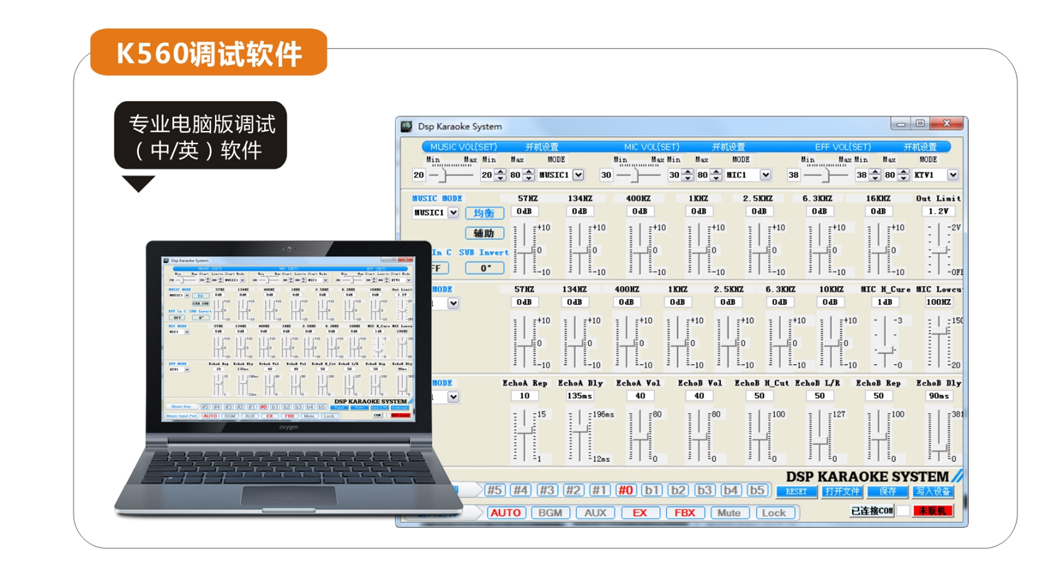Click the 辅助 auxiliary button

(x=484, y=233)
